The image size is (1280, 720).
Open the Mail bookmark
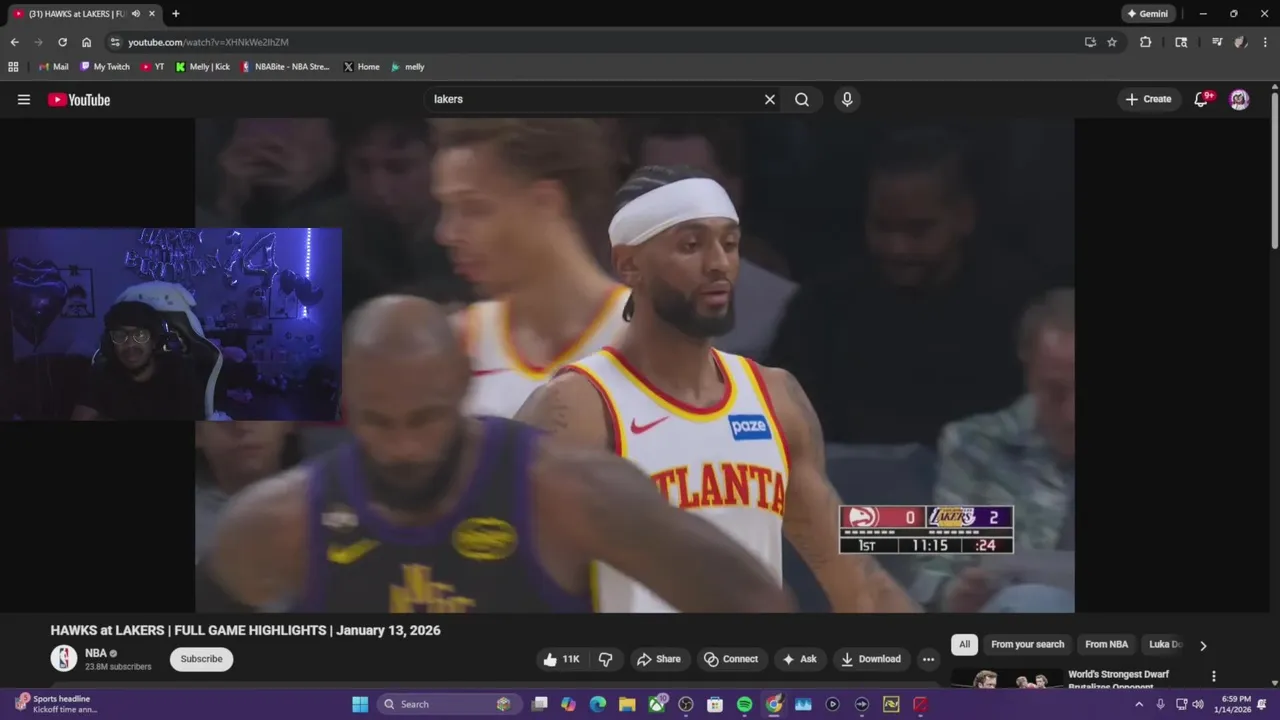[x=54, y=67]
